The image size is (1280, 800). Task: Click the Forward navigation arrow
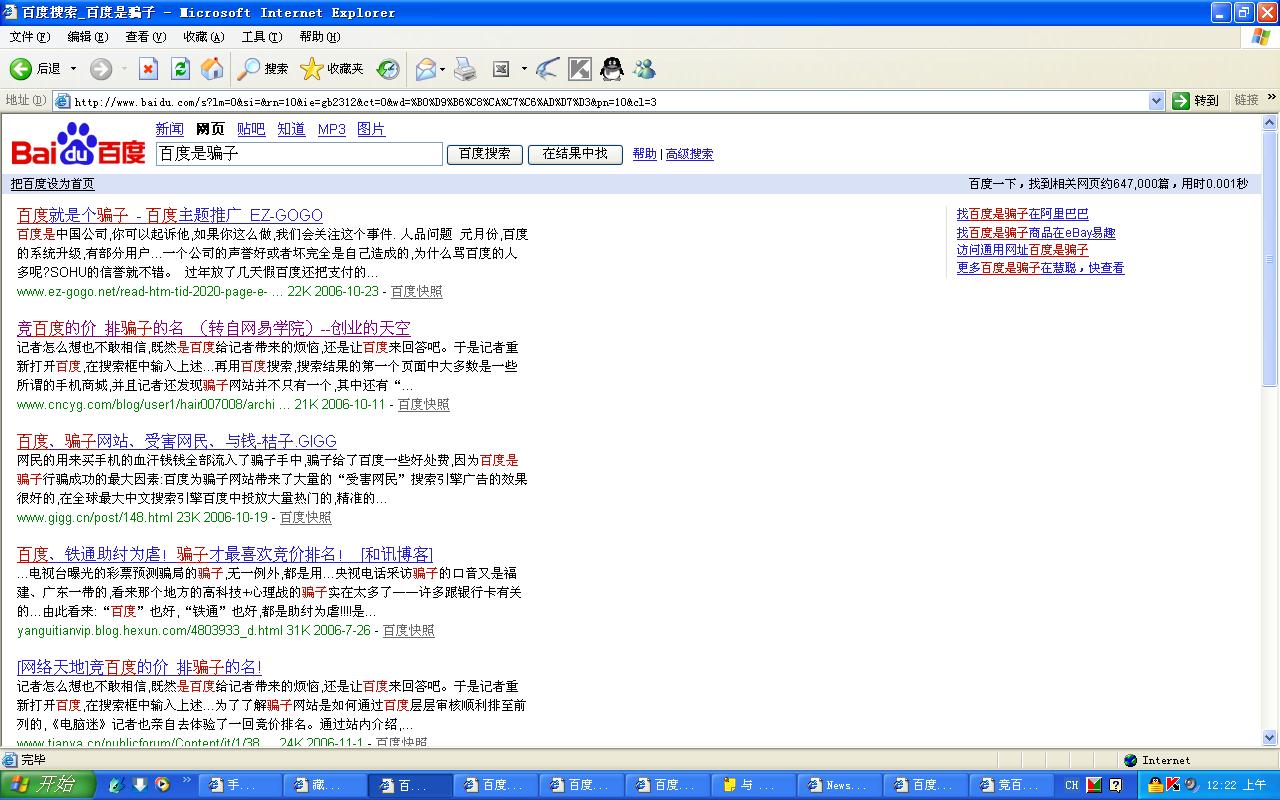(x=101, y=69)
